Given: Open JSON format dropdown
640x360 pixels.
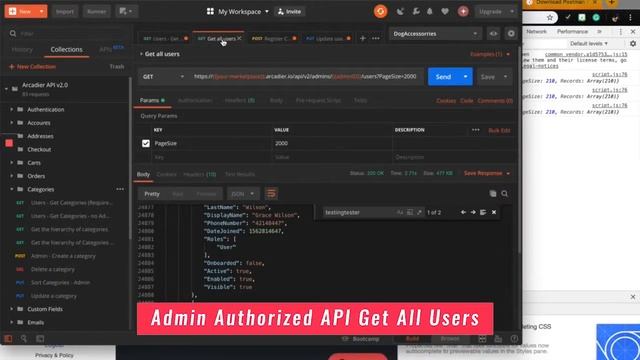Looking at the screenshot, I should 243,194.
